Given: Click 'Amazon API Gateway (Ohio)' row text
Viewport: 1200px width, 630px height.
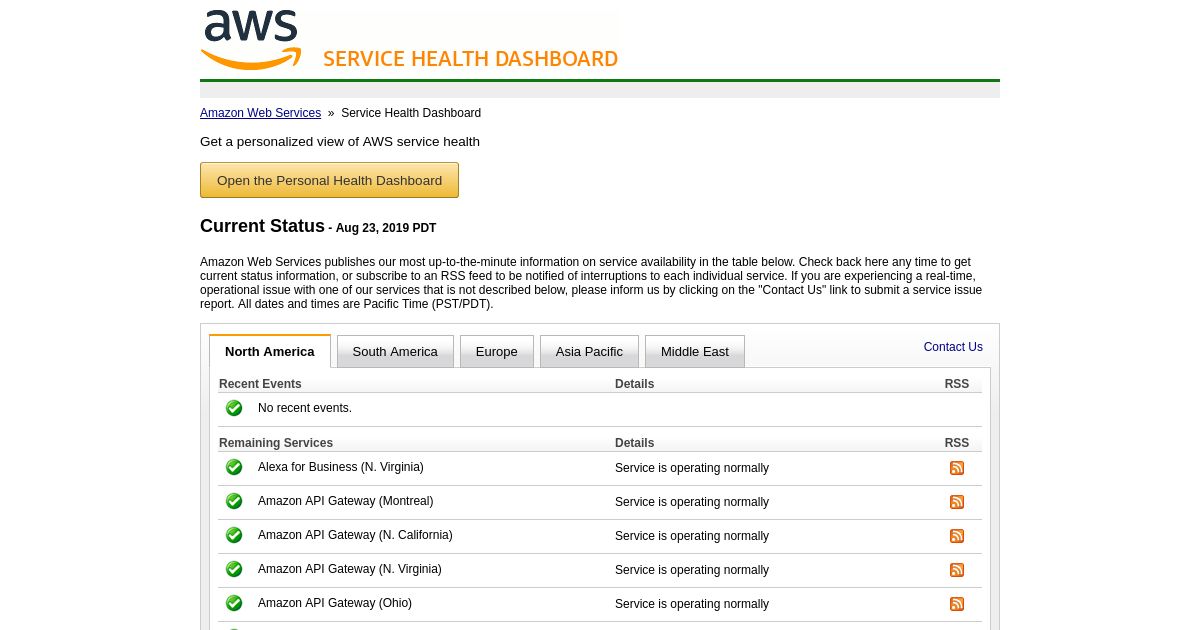Looking at the screenshot, I should (335, 603).
